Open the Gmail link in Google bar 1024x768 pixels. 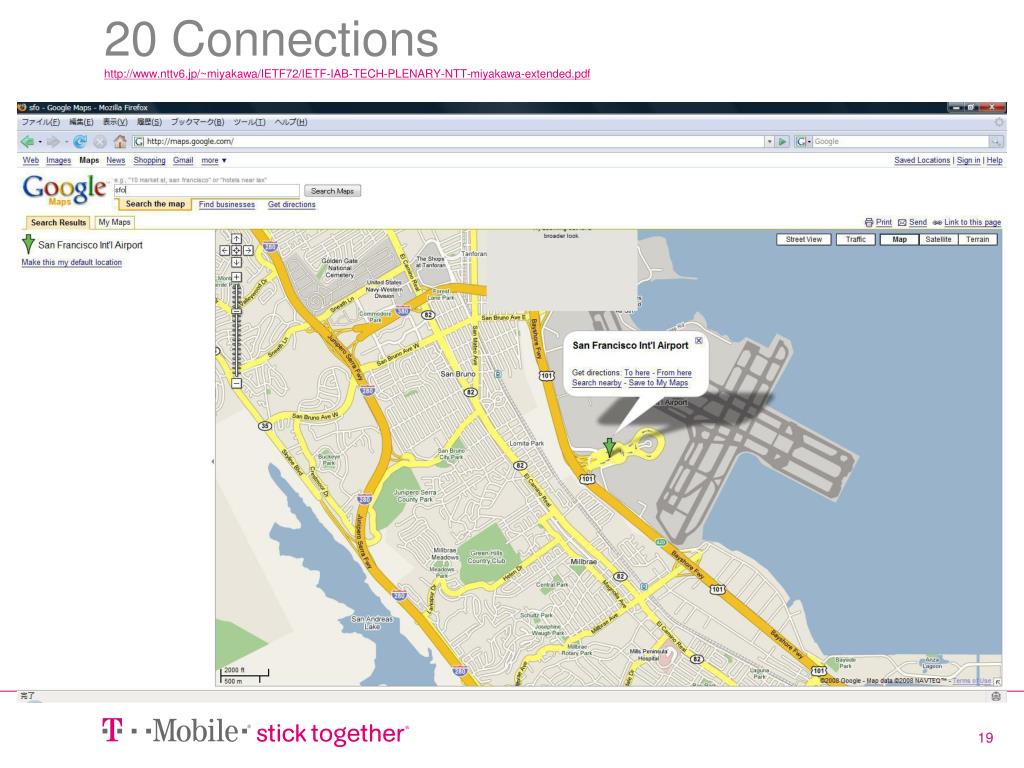pyautogui.click(x=183, y=160)
